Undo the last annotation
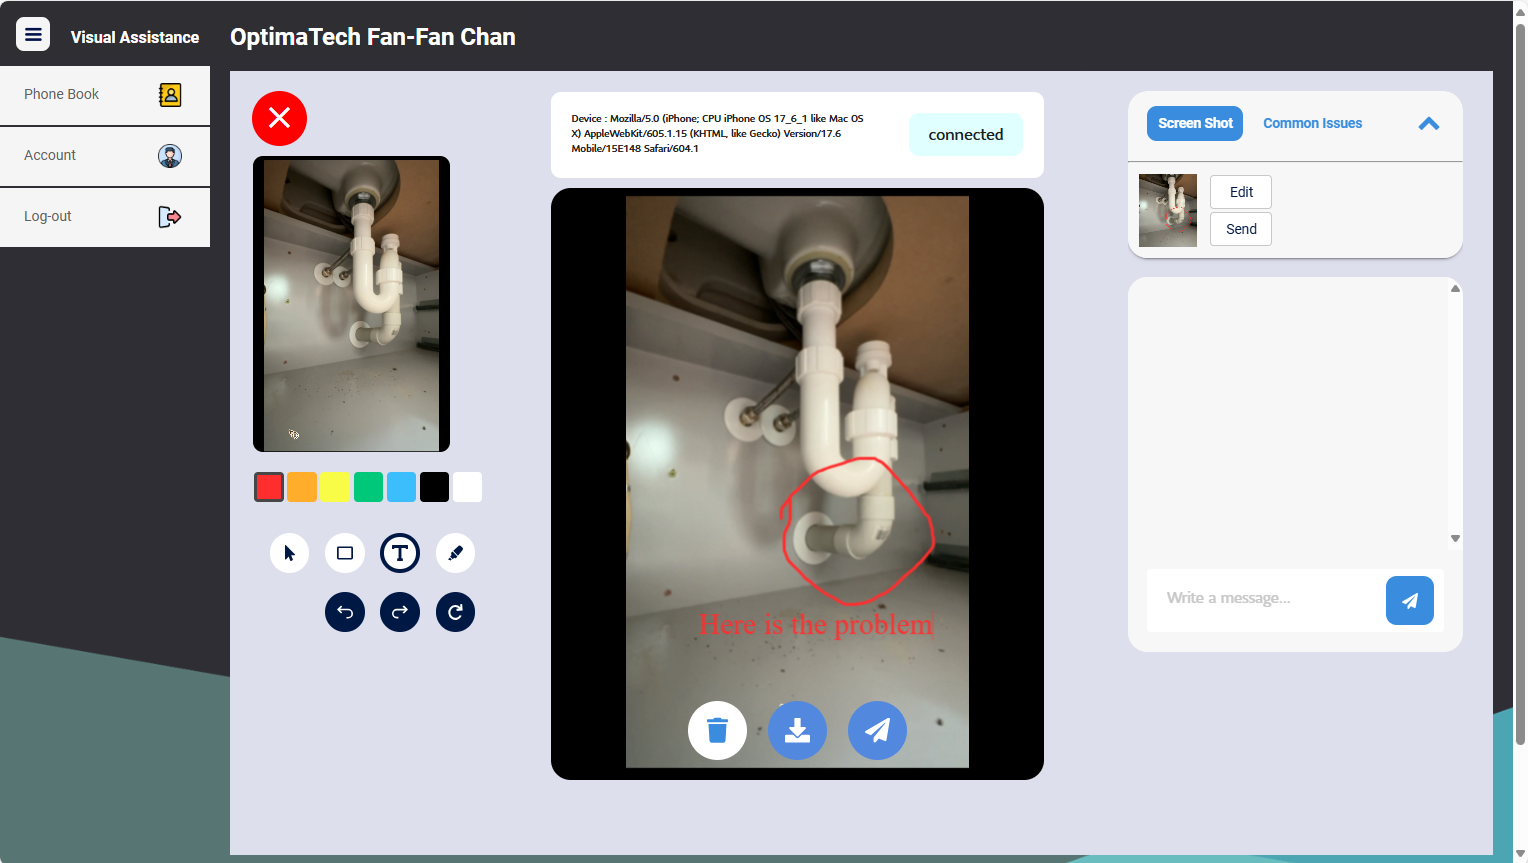 pyautogui.click(x=345, y=612)
